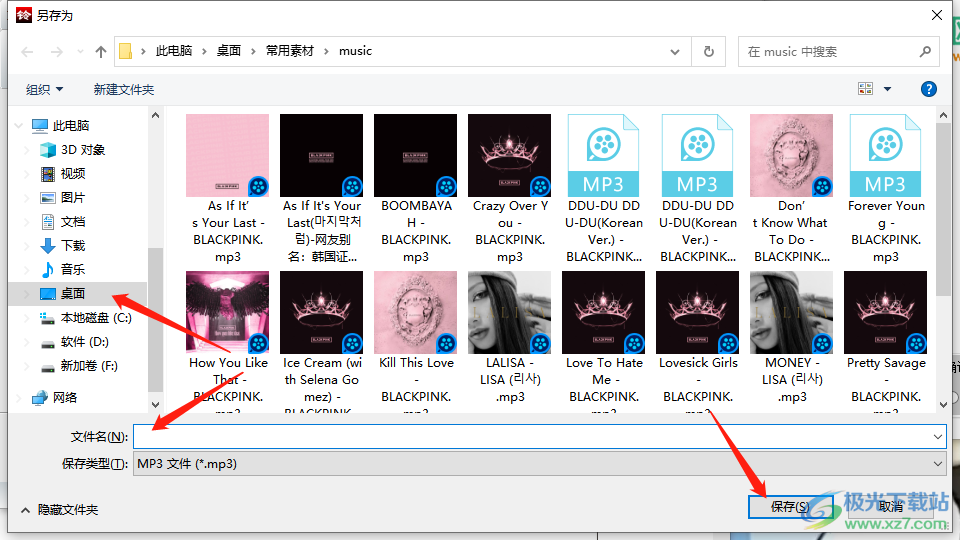Open 本地磁盘 (C:) drive
960x540 pixels.
[86, 318]
